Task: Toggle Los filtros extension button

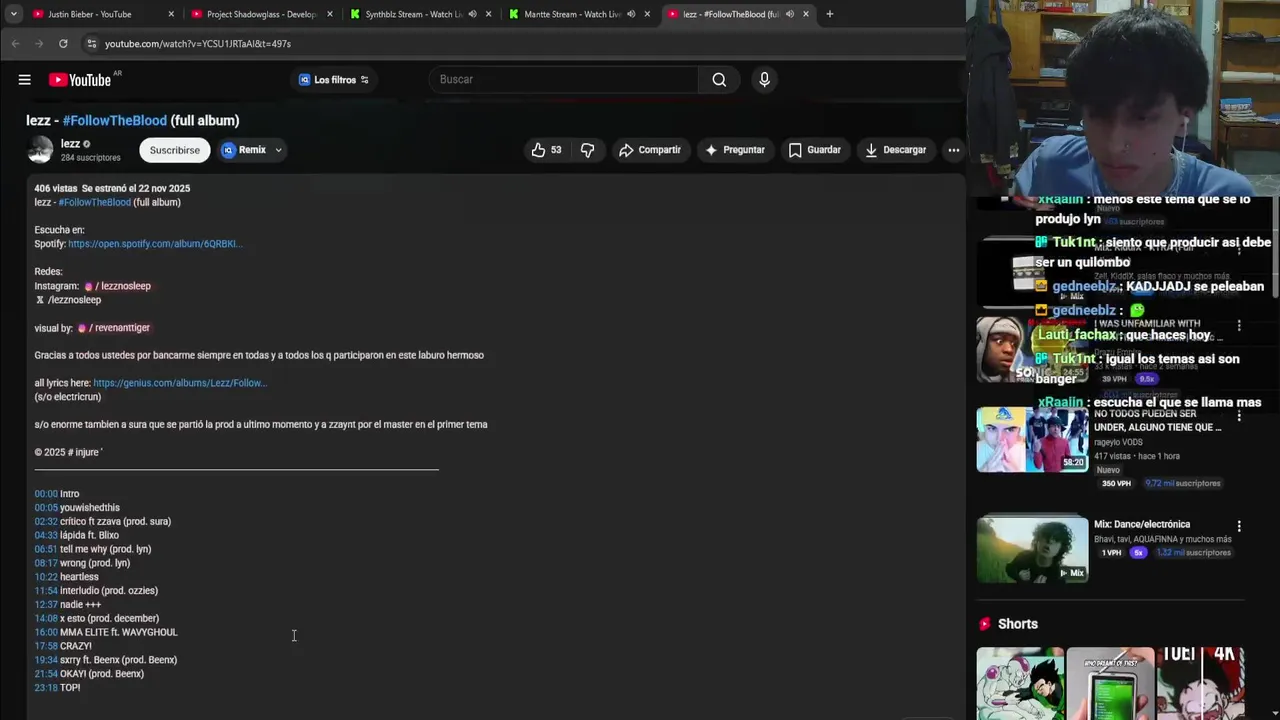Action: tap(334, 80)
